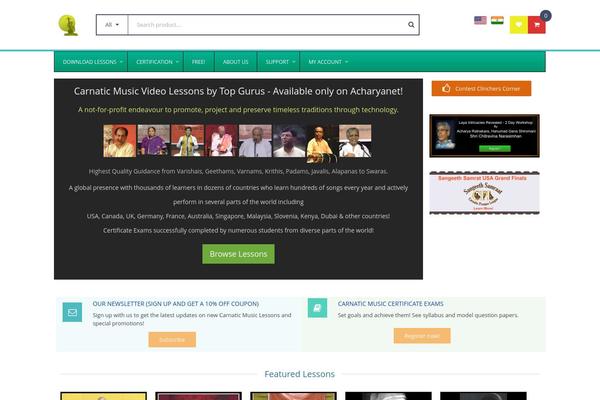
Task: Click the last guru photo thumbnail
Action: click(355, 140)
